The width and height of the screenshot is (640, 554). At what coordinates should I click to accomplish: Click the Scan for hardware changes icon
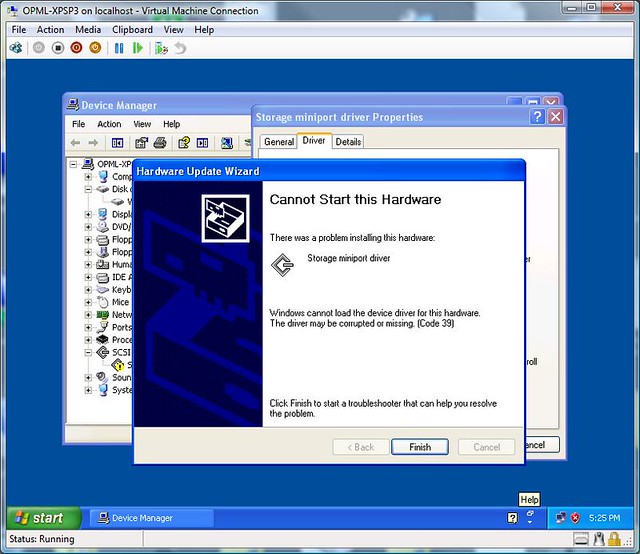(227, 143)
